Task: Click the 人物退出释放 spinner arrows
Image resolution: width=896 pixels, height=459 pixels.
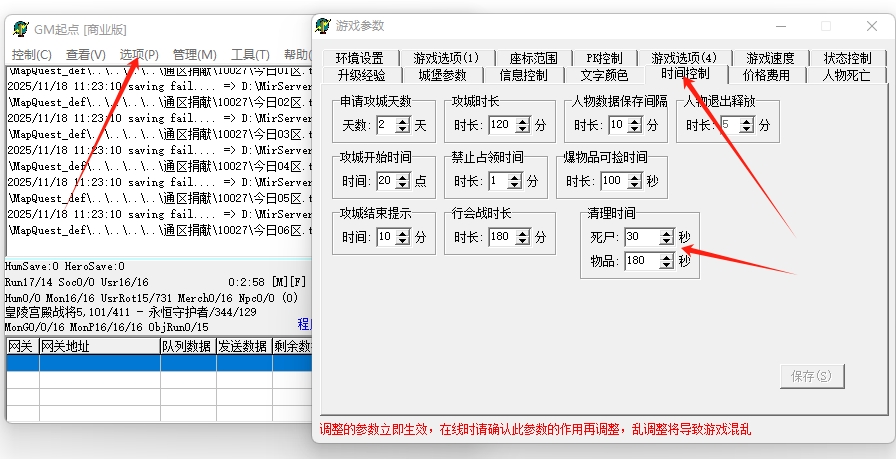Action: (747, 125)
